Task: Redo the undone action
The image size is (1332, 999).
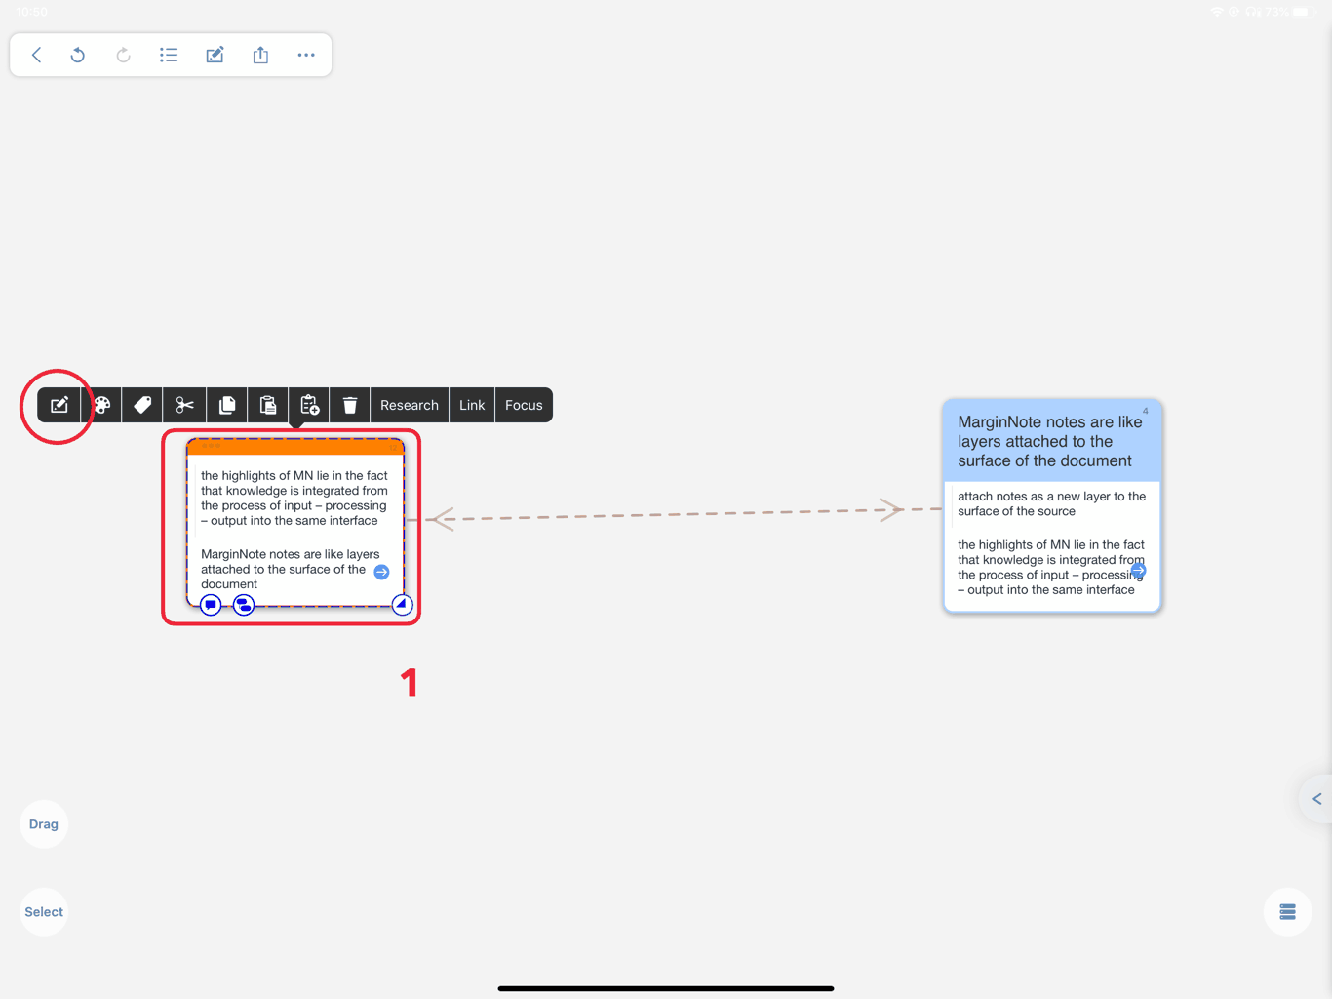Action: [x=123, y=55]
